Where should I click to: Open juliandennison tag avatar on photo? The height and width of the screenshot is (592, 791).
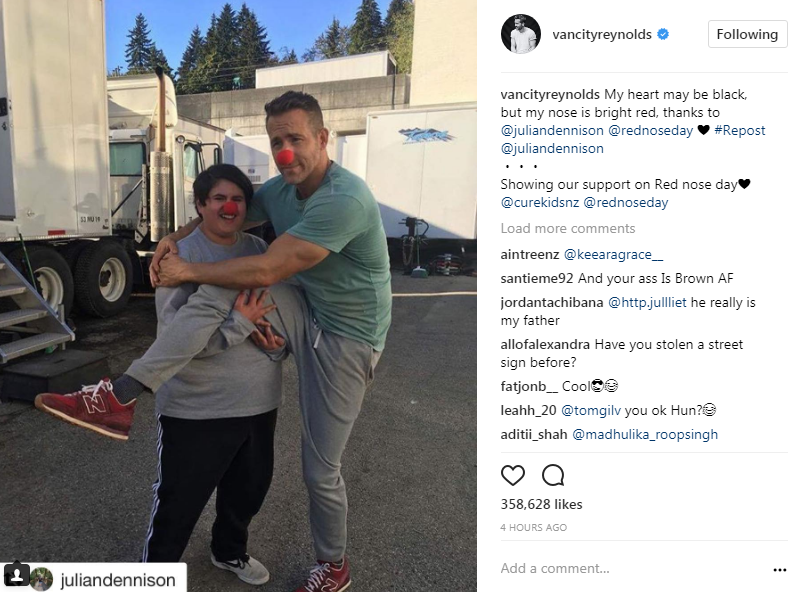[x=41, y=579]
